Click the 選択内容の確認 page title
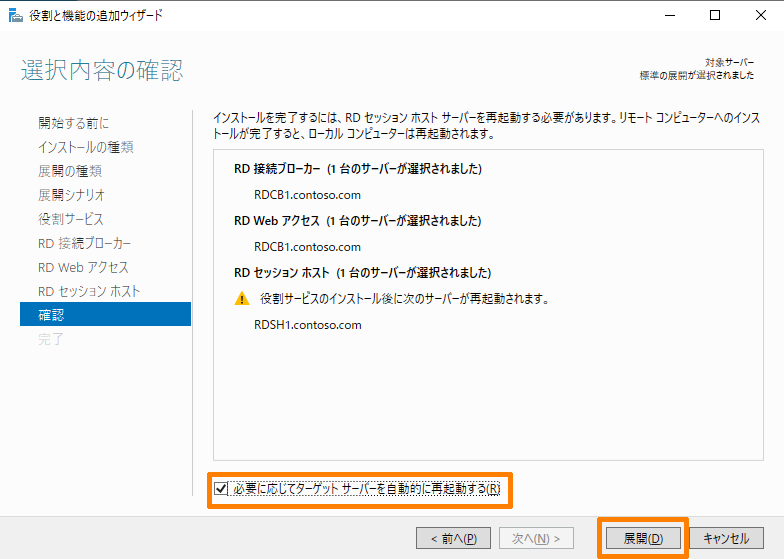 click(102, 70)
